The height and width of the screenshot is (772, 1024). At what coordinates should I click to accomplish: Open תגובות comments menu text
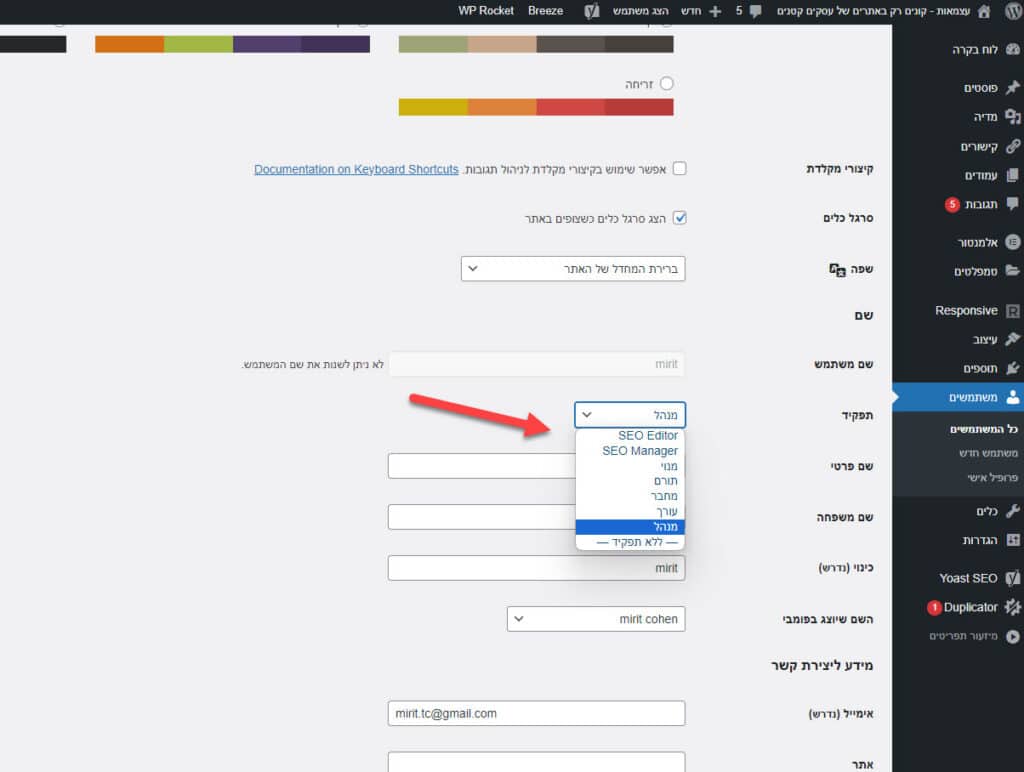point(981,204)
